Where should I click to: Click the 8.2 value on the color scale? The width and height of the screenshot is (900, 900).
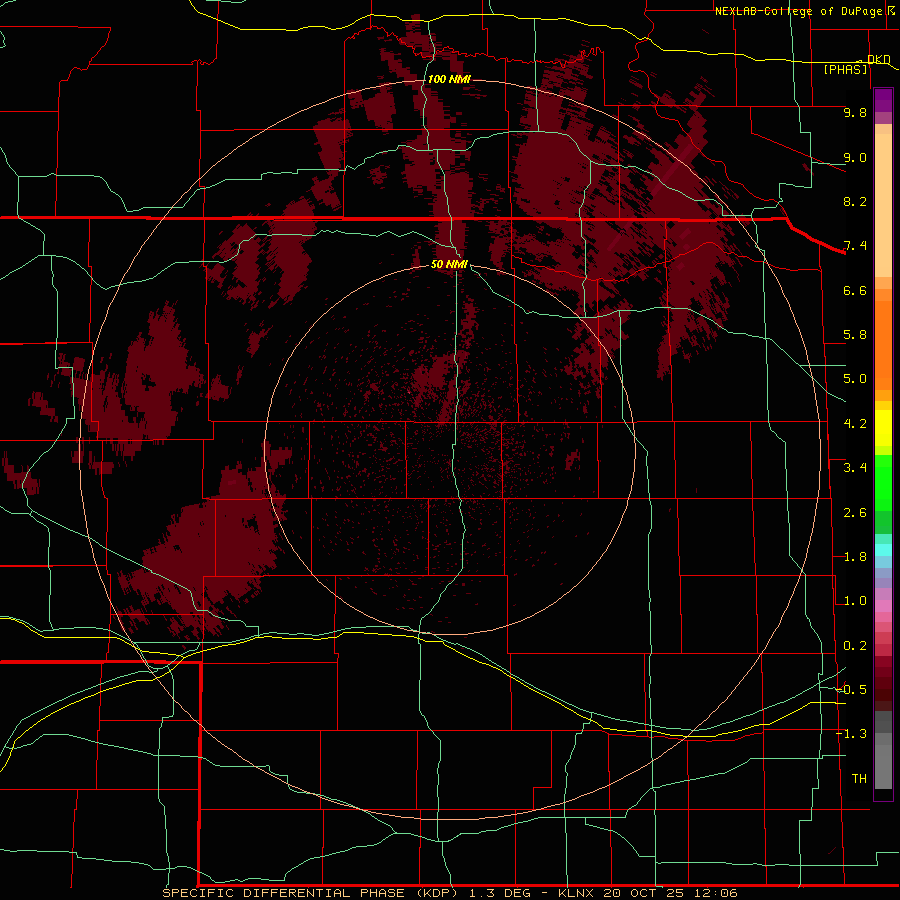click(855, 201)
